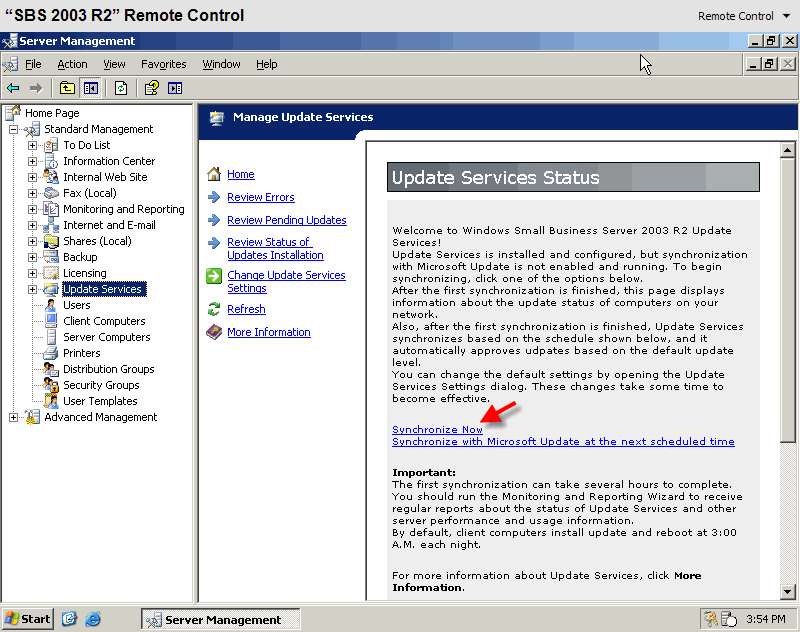Click the Refresh toolbar icon
800x632 pixels.
point(121,88)
